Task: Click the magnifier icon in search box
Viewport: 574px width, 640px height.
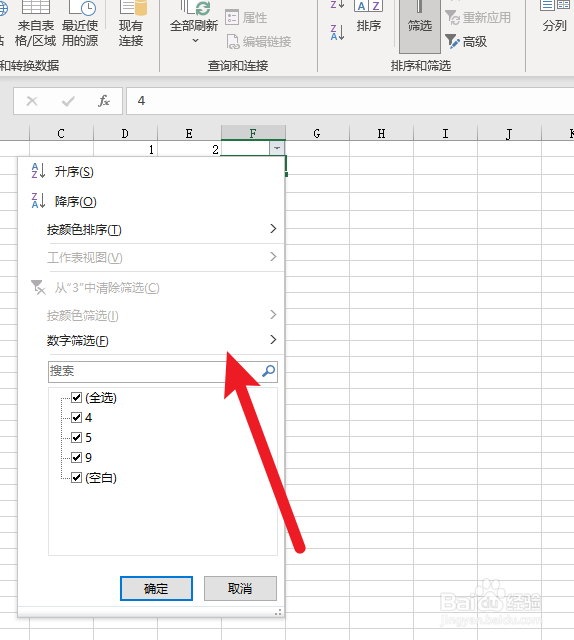Action: pos(269,371)
